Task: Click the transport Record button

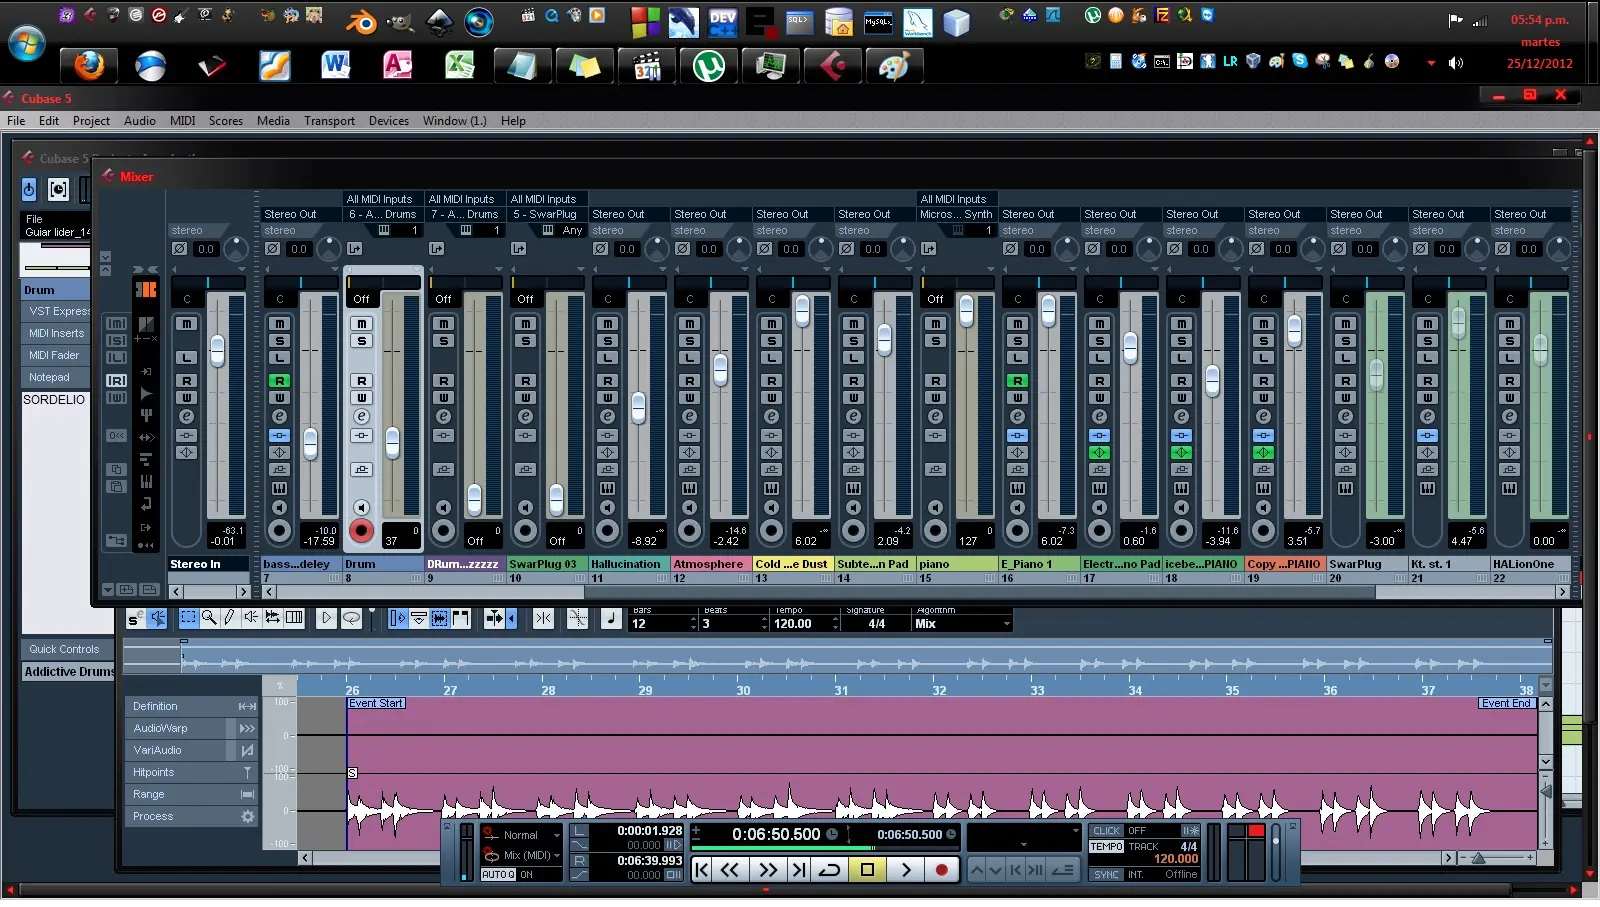Action: 941,870
